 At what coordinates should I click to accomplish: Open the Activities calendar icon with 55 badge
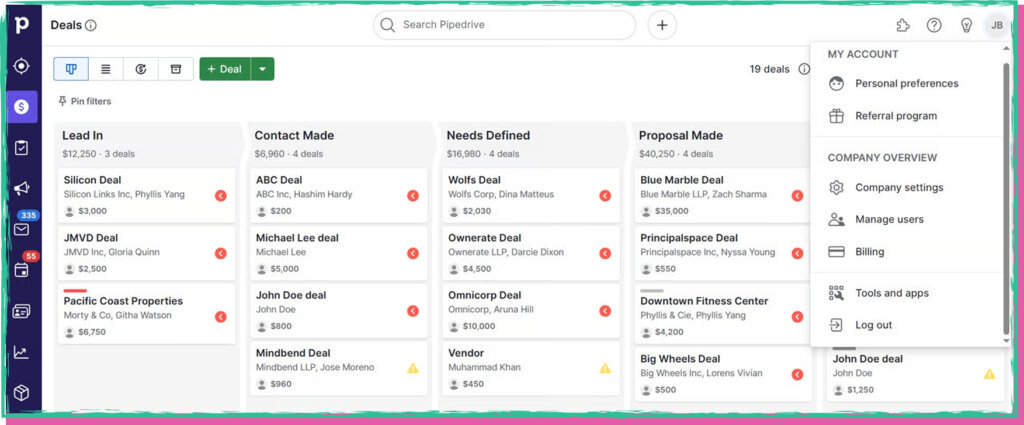22,270
